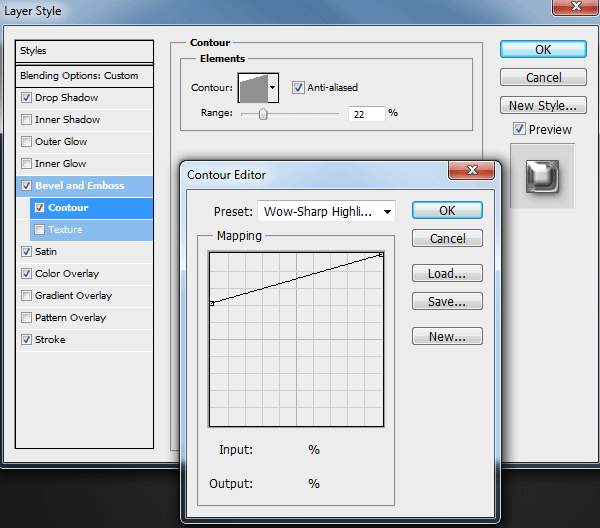
Task: Click the New Style... button
Action: tap(543, 105)
